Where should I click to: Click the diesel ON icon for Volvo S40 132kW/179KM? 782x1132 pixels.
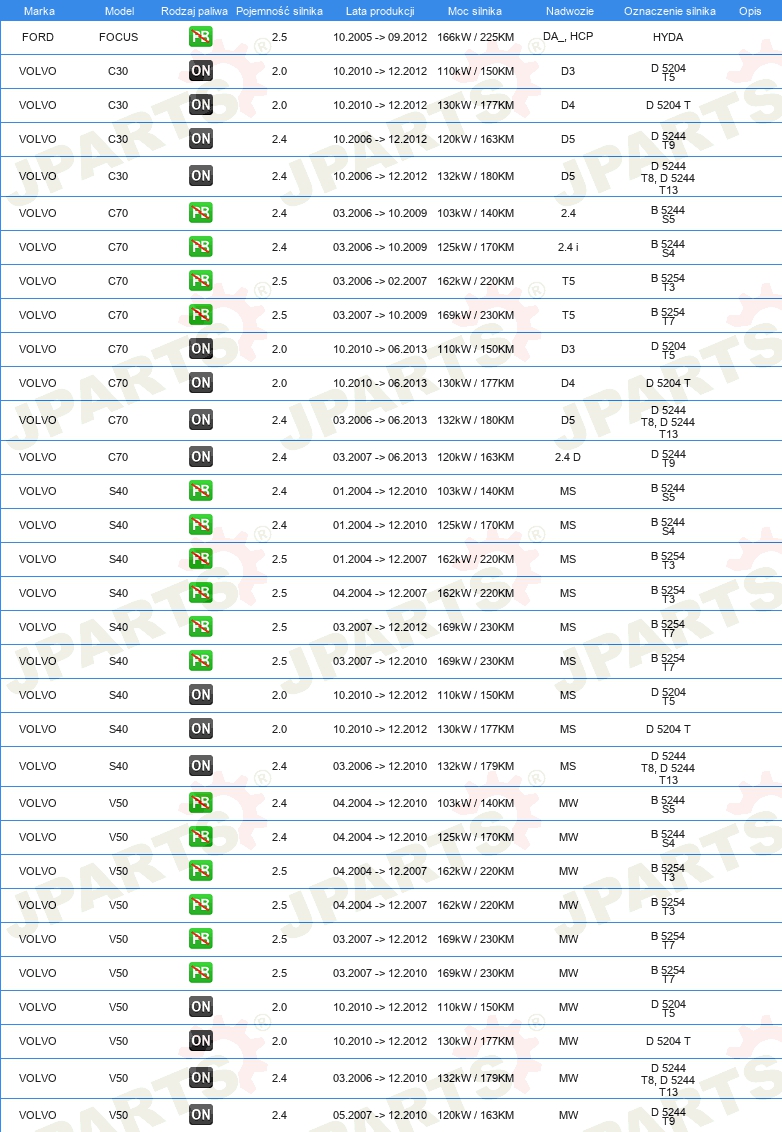(x=201, y=766)
